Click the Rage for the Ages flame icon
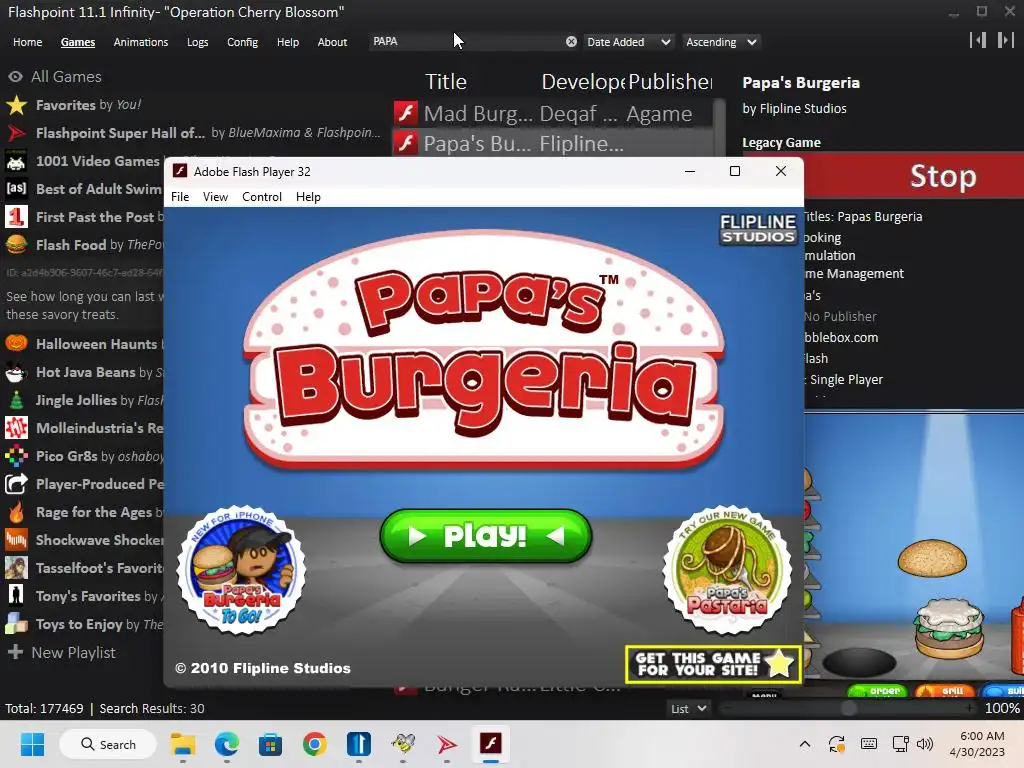Screen dimensions: 1024x768 (x=16, y=512)
